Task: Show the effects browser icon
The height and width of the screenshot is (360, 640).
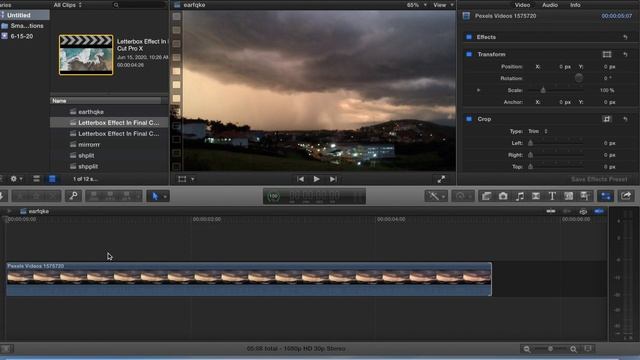Action: [x=486, y=196]
